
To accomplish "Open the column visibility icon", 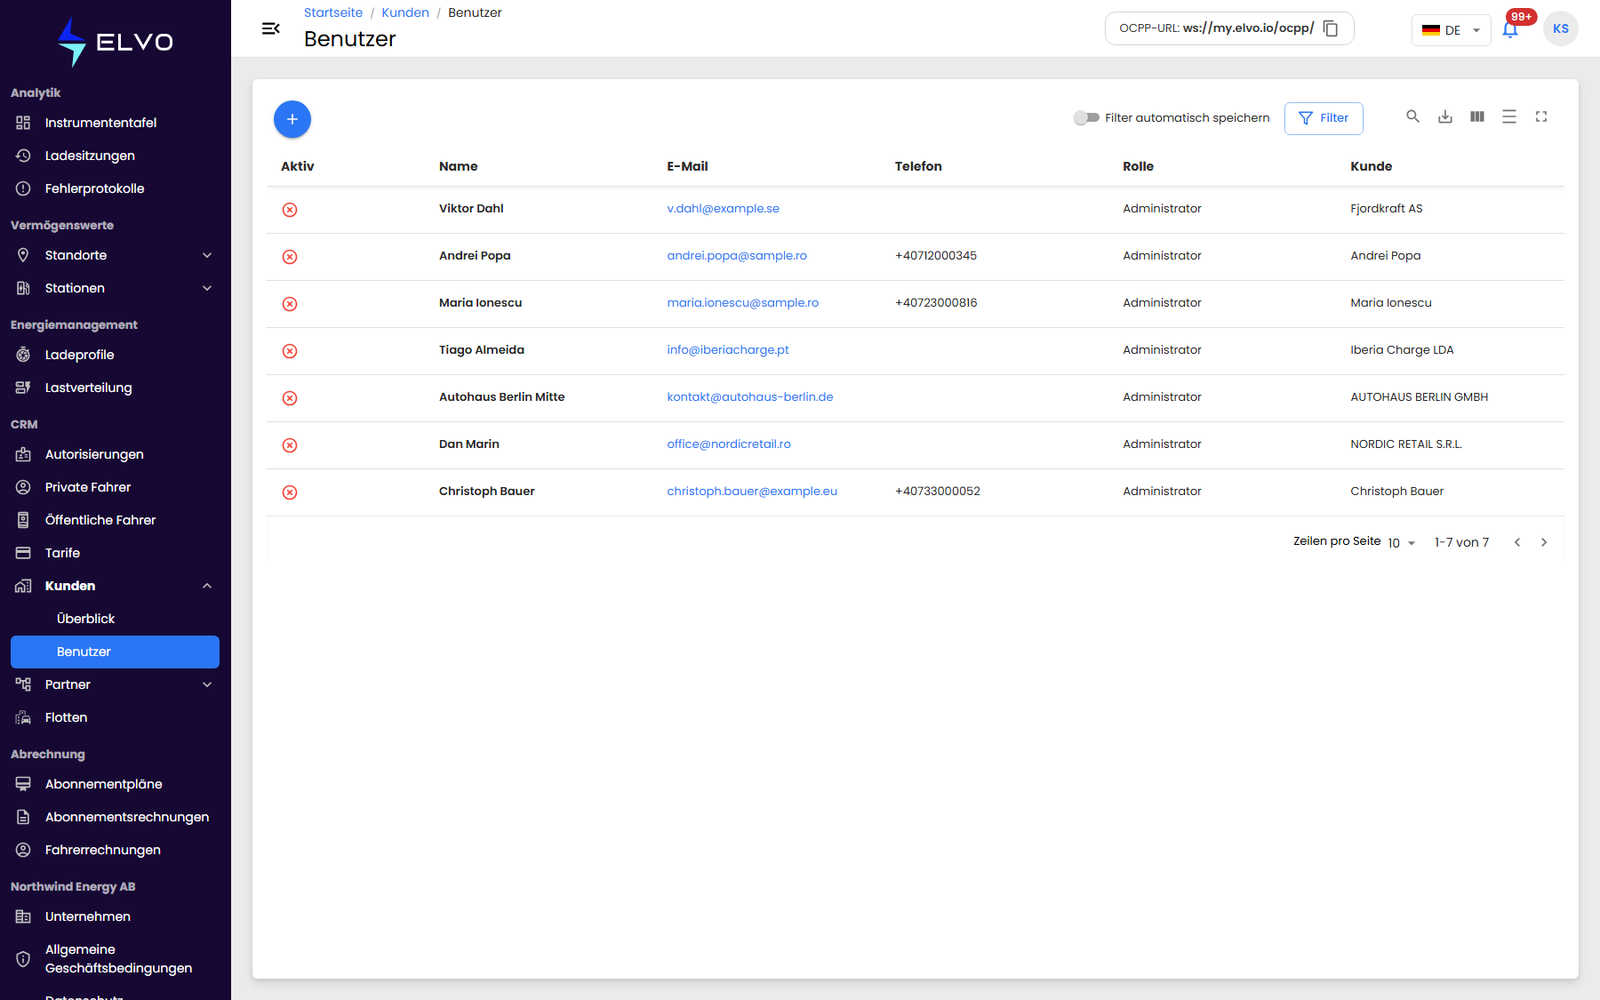I will (x=1477, y=117).
